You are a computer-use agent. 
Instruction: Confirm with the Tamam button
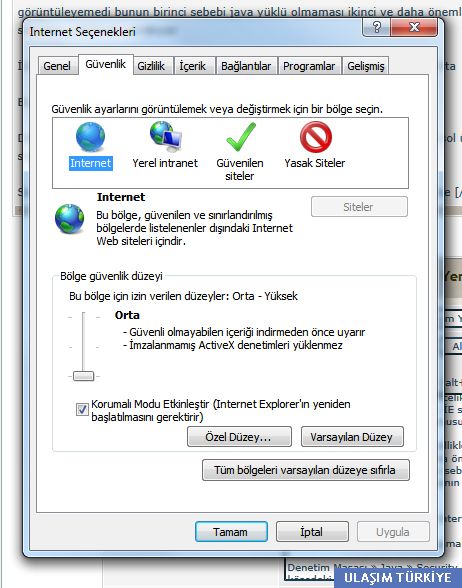(x=231, y=531)
